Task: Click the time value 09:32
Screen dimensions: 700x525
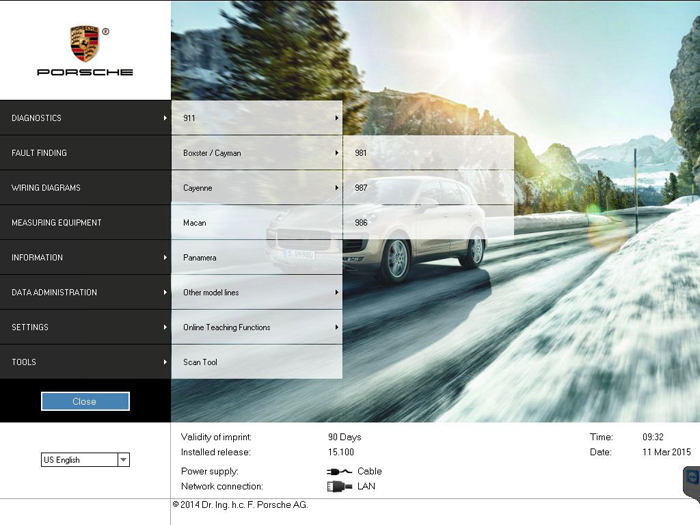Action: click(x=653, y=437)
